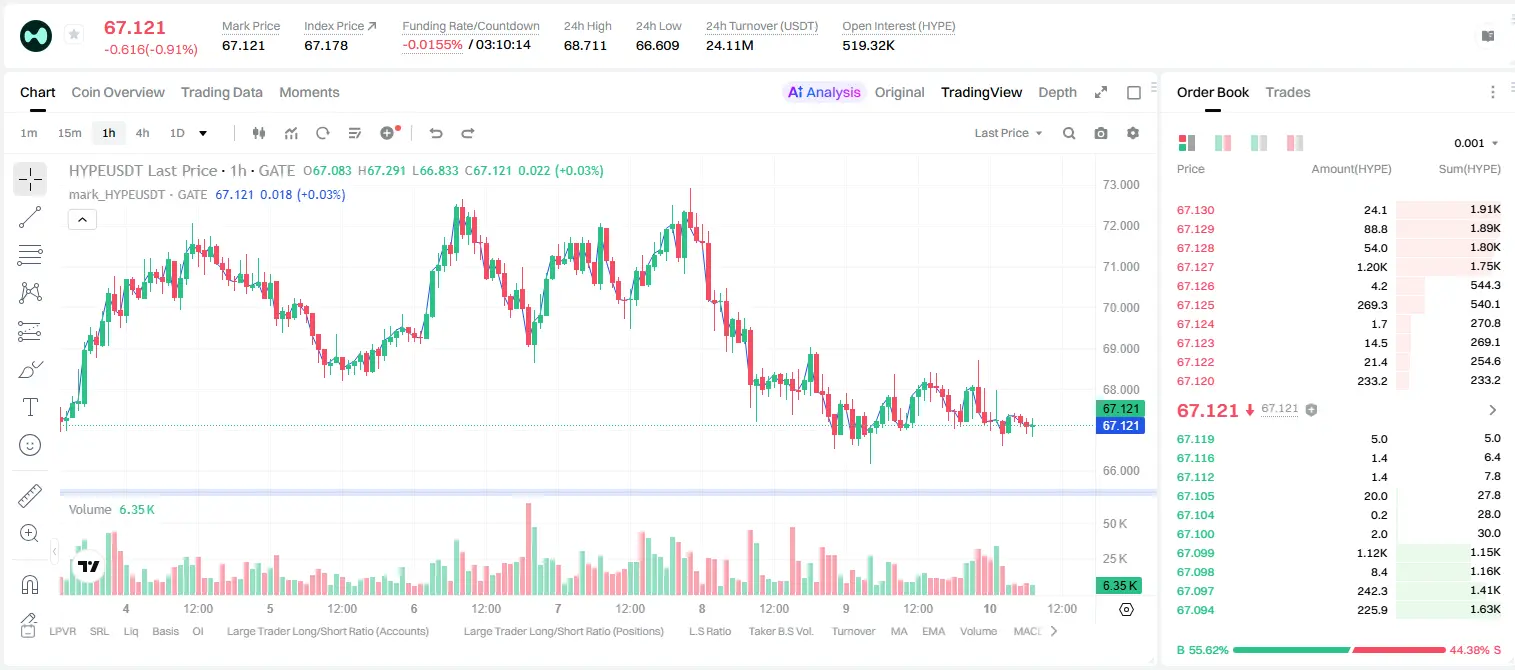
Task: Expand the Last Price dropdown
Action: coord(1008,133)
